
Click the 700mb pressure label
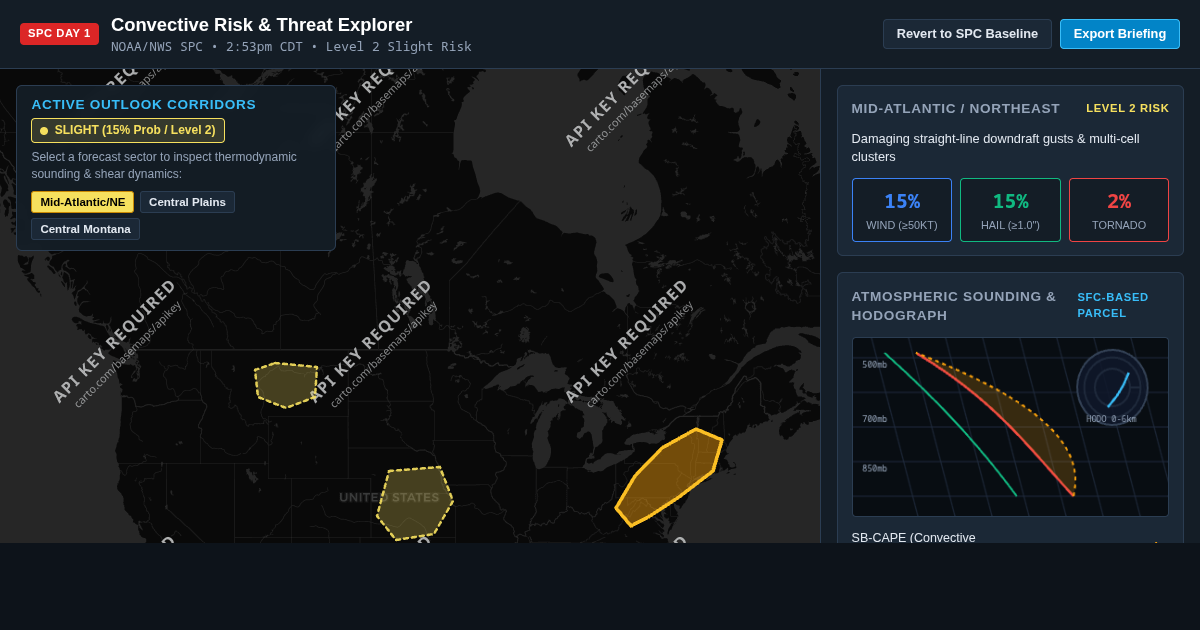(874, 419)
